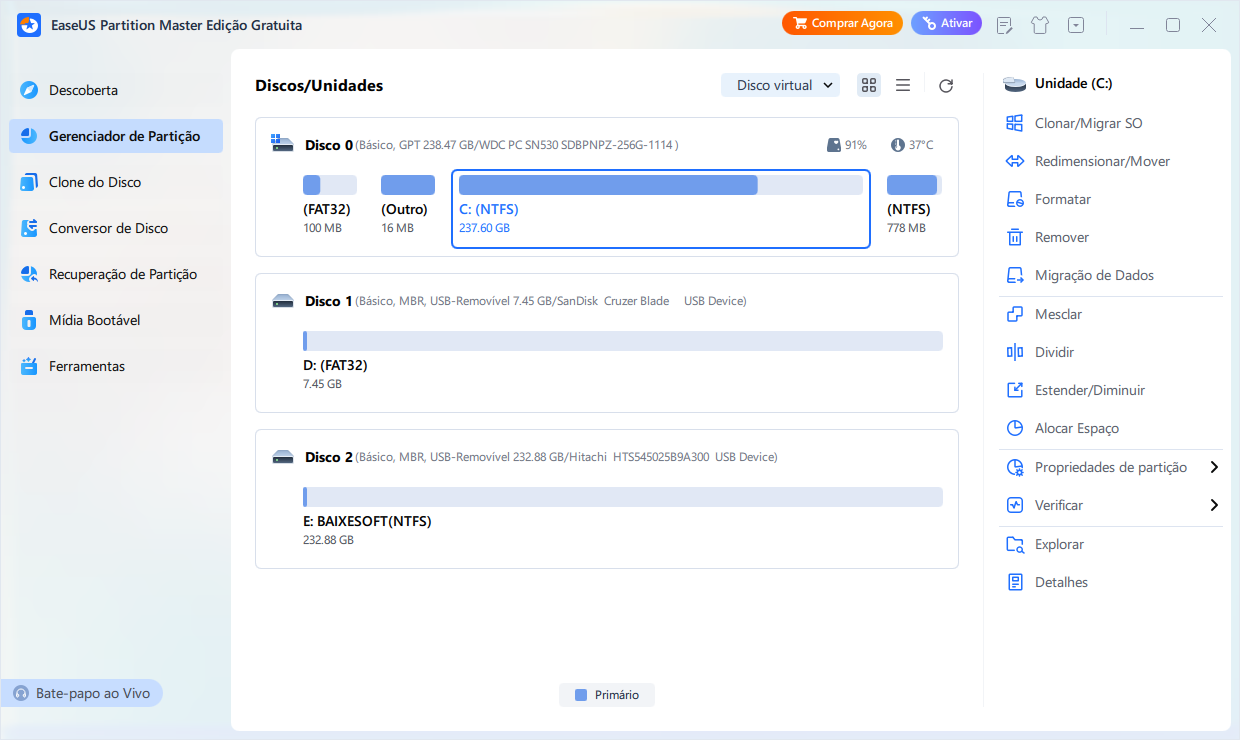The height and width of the screenshot is (740, 1240).
Task: Switch to grid view of disks
Action: [x=869, y=85]
